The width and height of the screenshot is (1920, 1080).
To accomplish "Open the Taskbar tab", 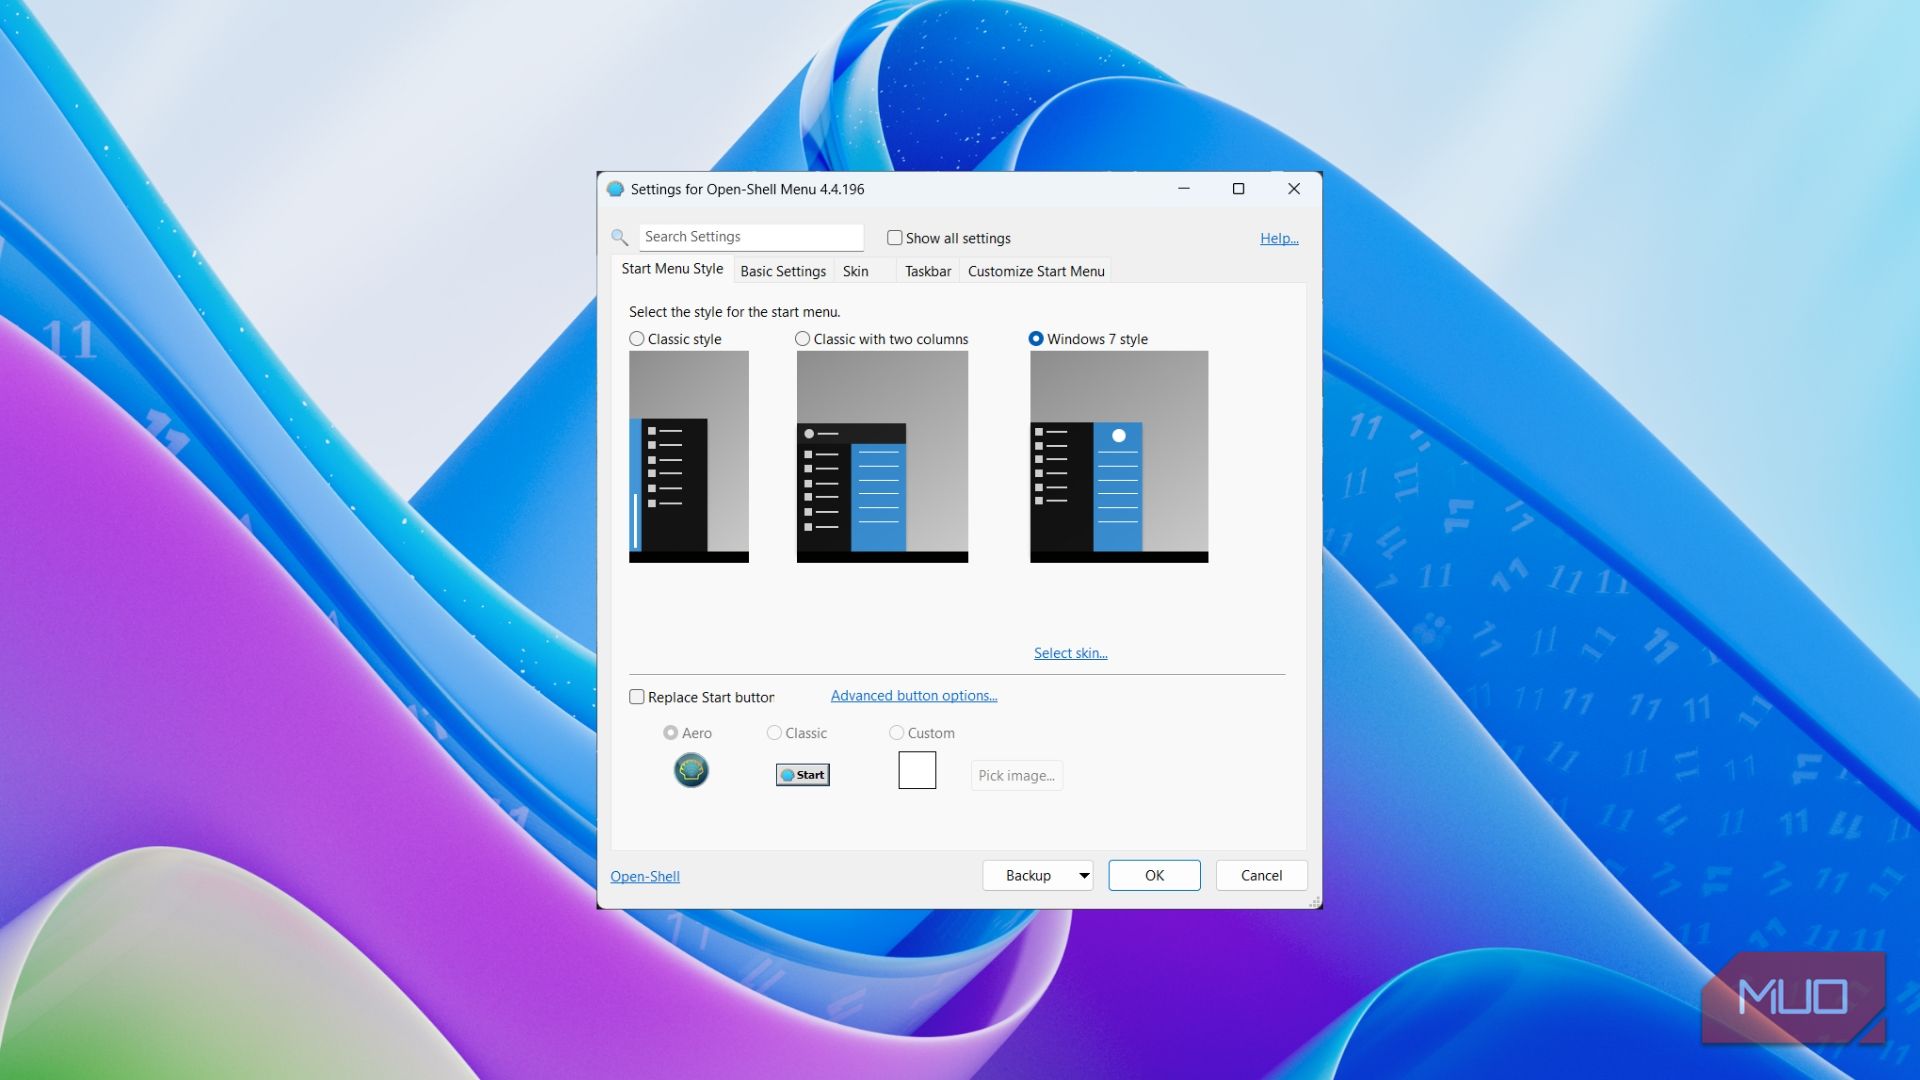I will point(928,271).
